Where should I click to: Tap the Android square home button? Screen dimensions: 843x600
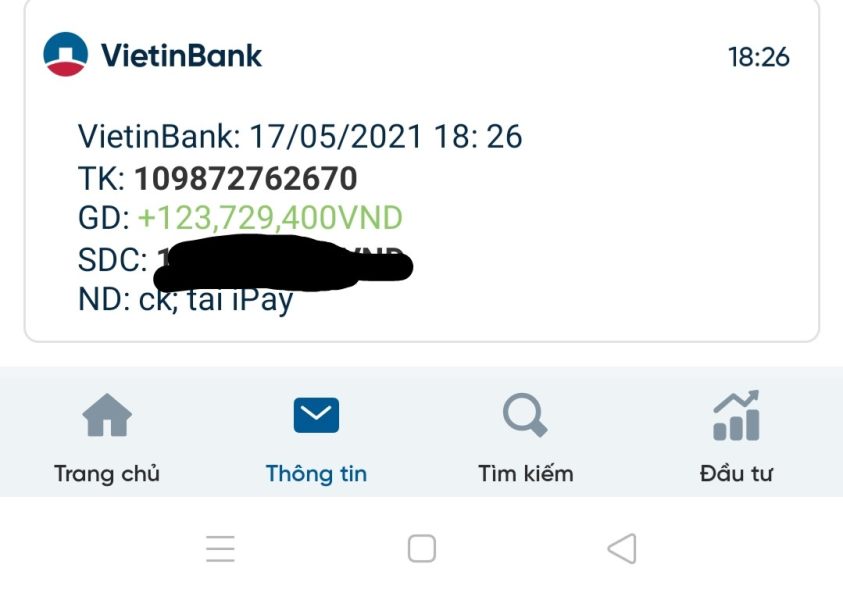coord(422,548)
